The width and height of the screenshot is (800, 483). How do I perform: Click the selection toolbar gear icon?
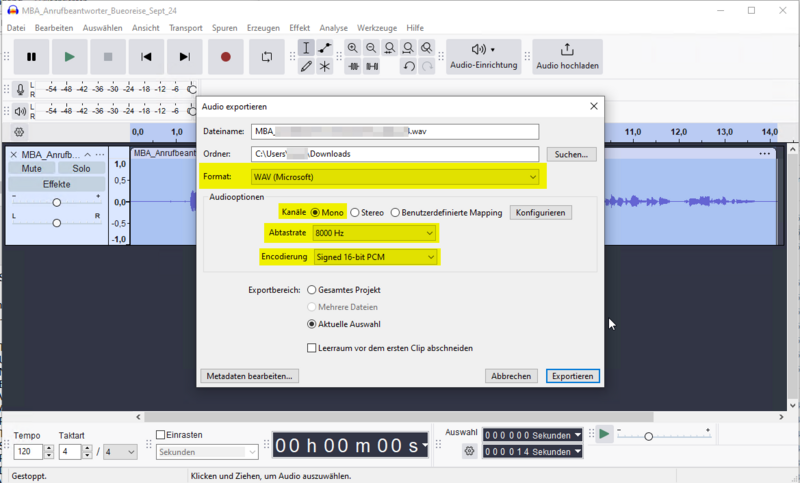[x=469, y=451]
